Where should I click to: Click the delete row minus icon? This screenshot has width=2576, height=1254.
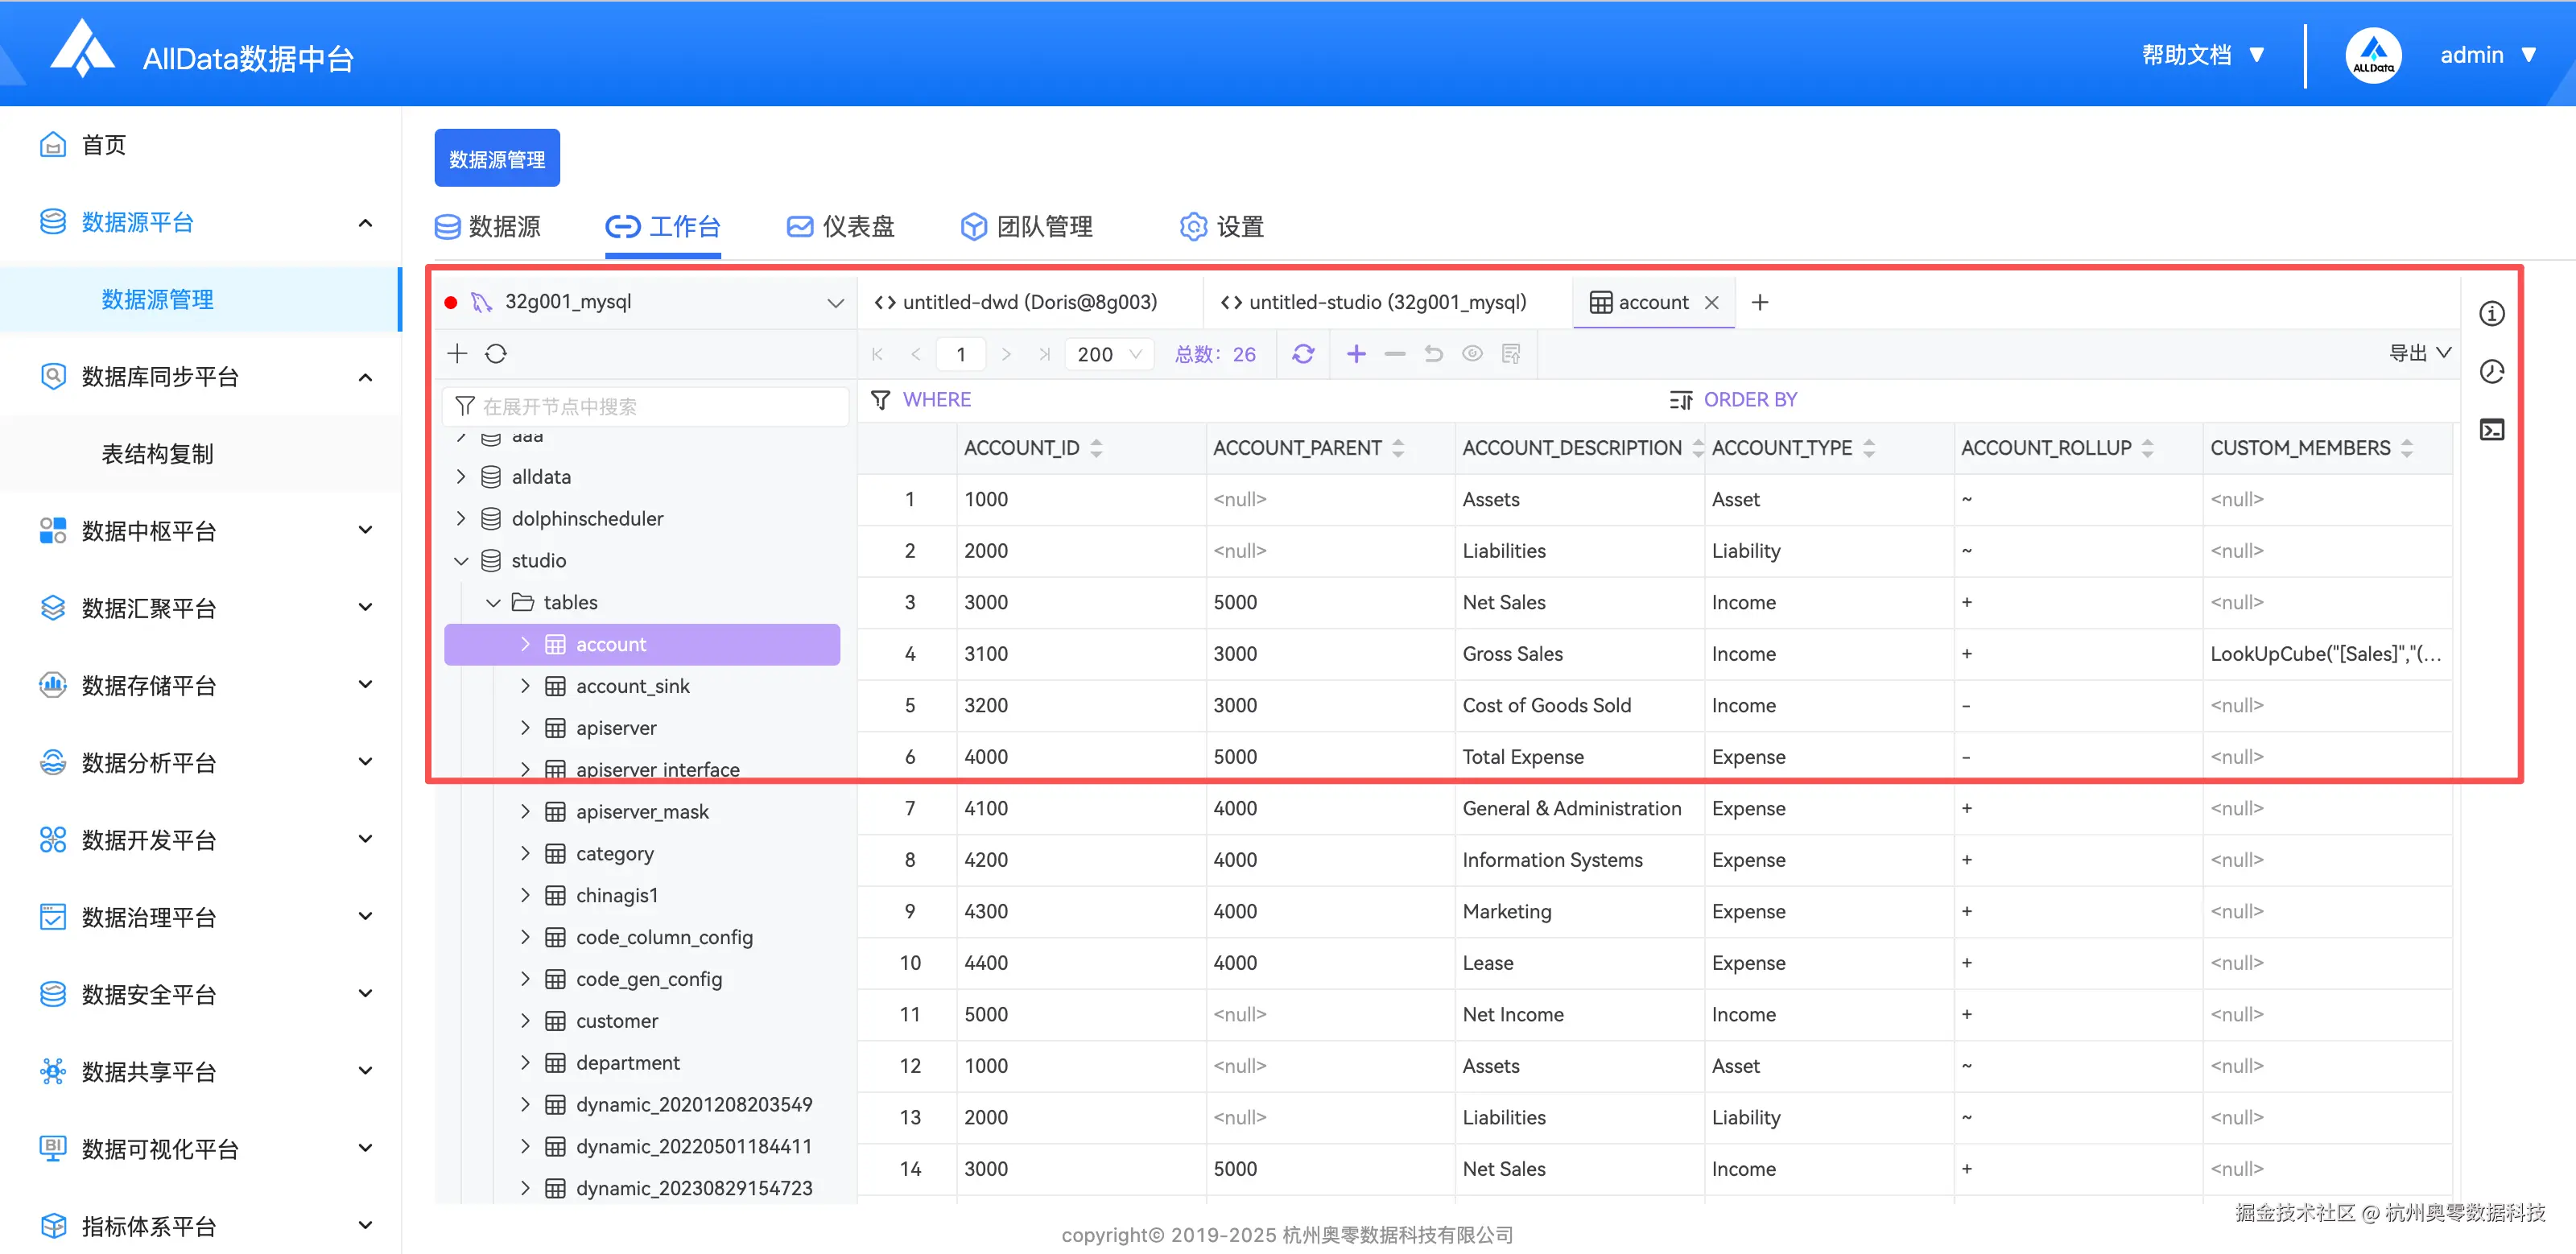pyautogui.click(x=1395, y=354)
